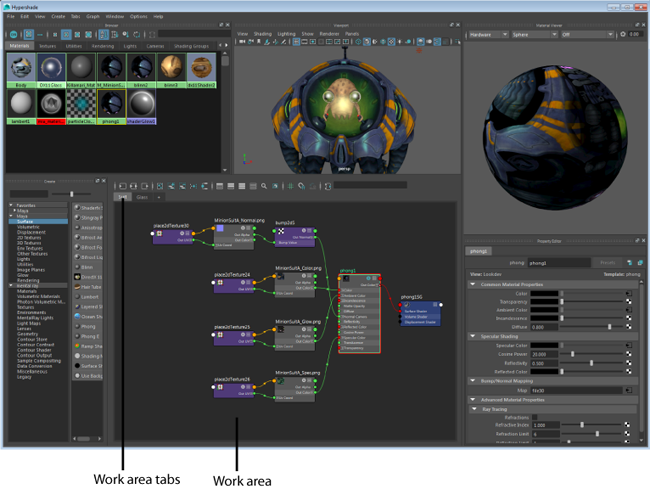Screen dimensions: 650x489
Task: Set connected node view mode icon
Action: click(231, 186)
